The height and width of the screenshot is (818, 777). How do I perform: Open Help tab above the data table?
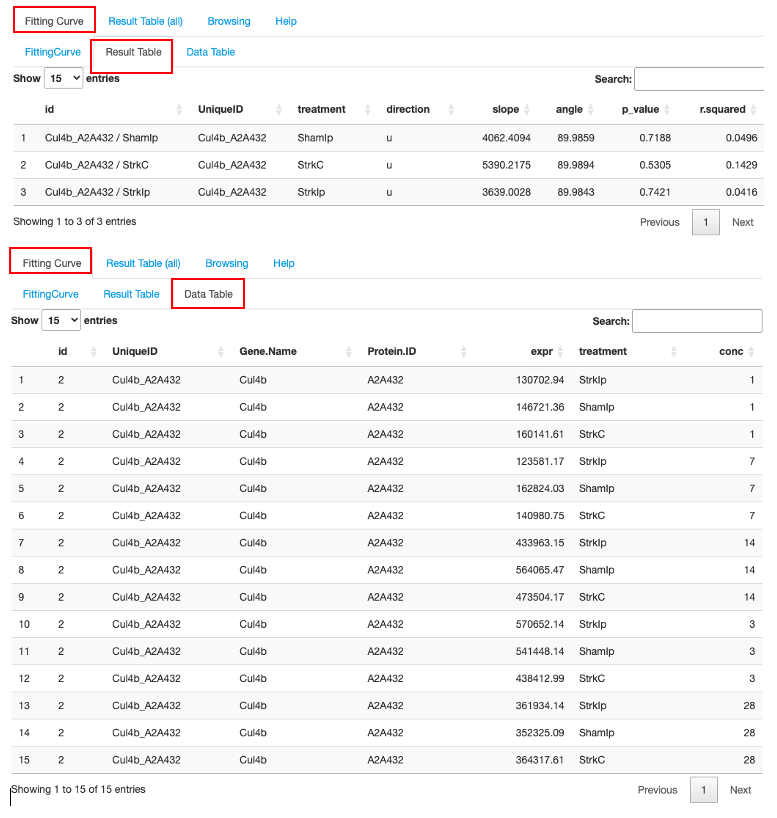[284, 263]
